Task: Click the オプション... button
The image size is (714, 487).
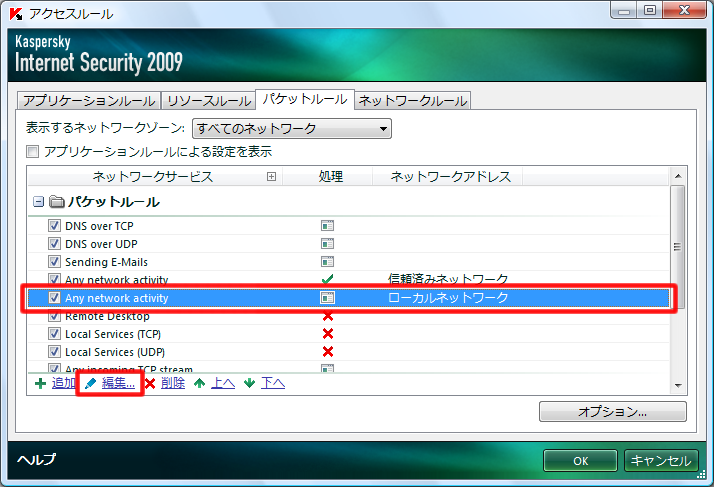Action: 612,411
